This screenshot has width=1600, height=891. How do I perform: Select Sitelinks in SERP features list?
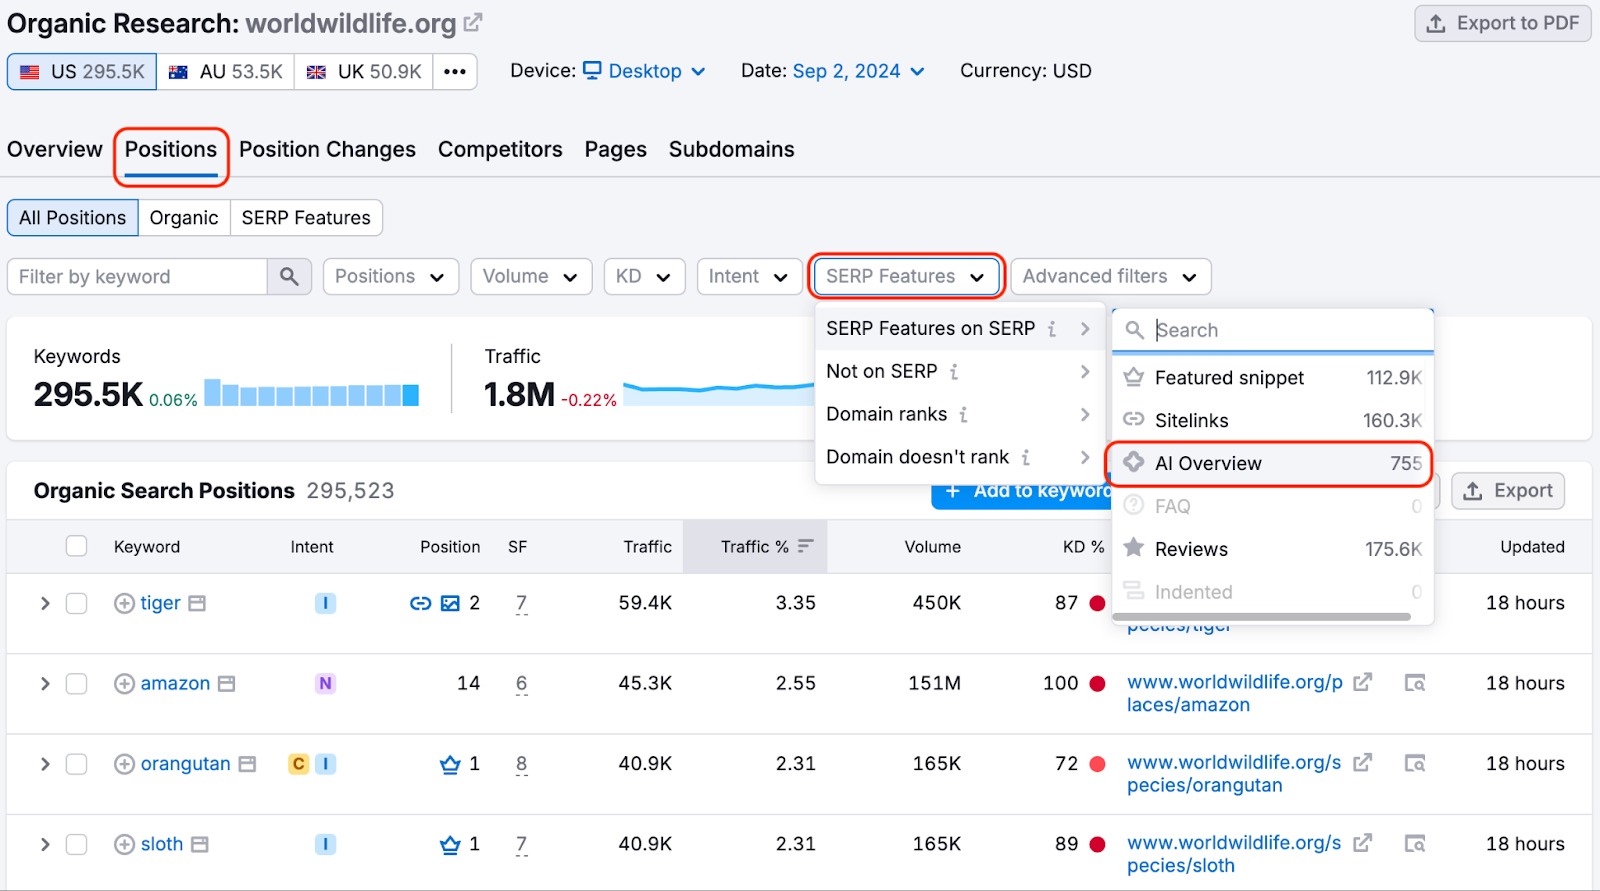tap(1272, 421)
